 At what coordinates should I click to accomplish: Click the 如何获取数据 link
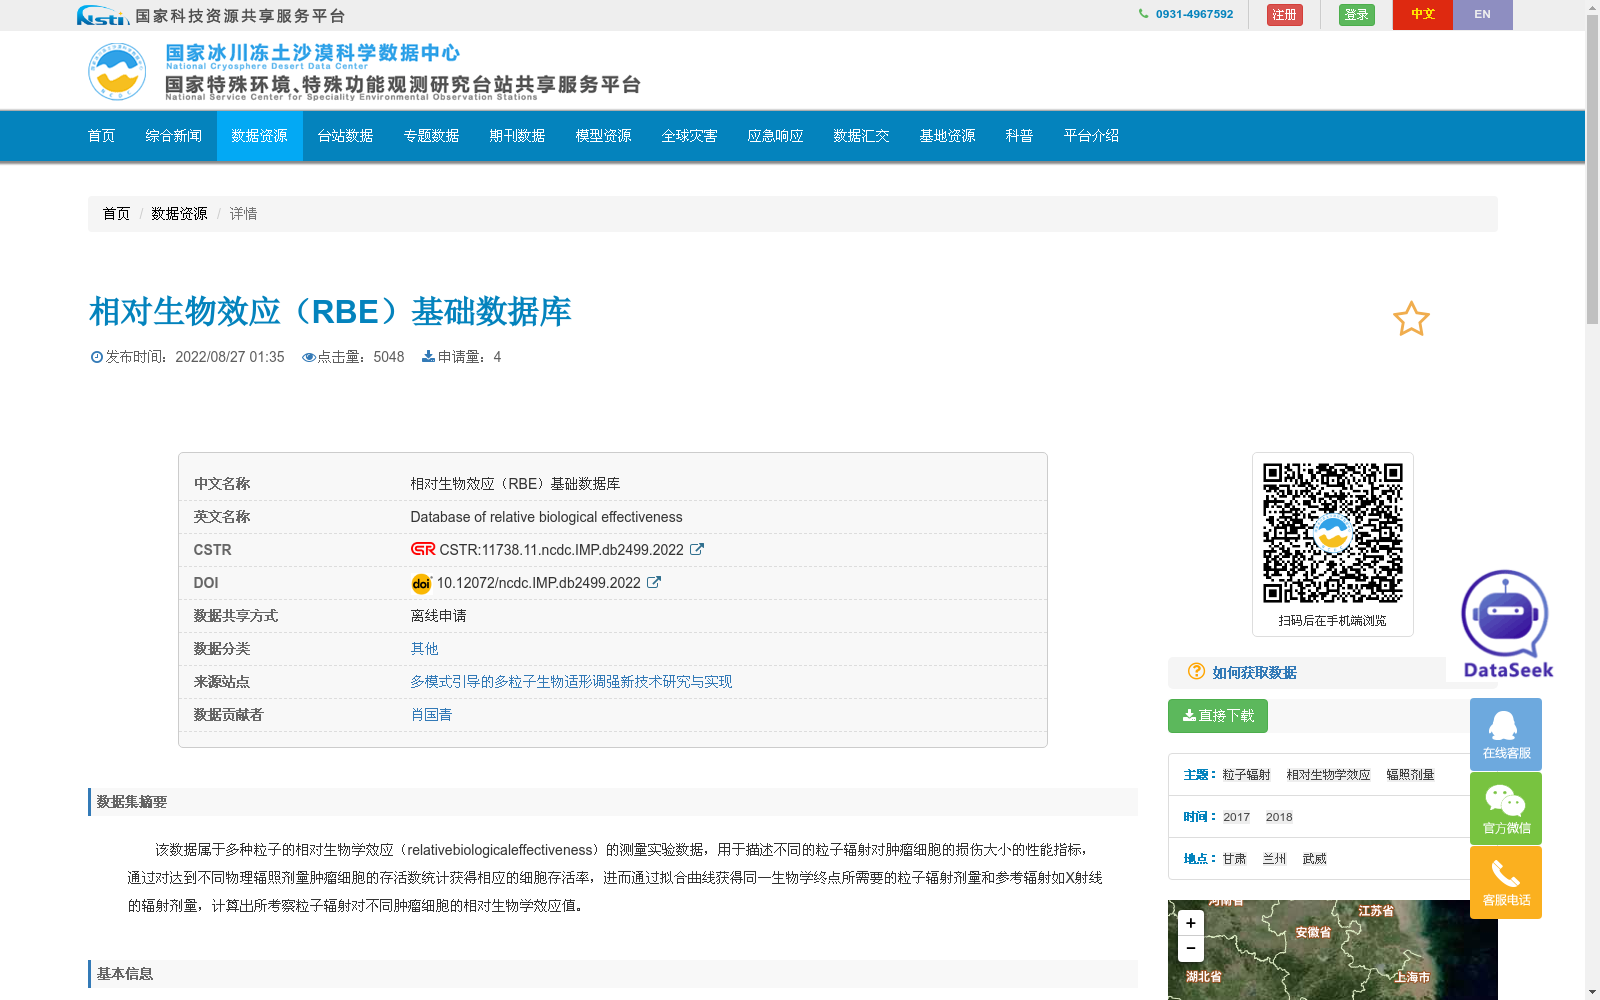click(x=1254, y=672)
